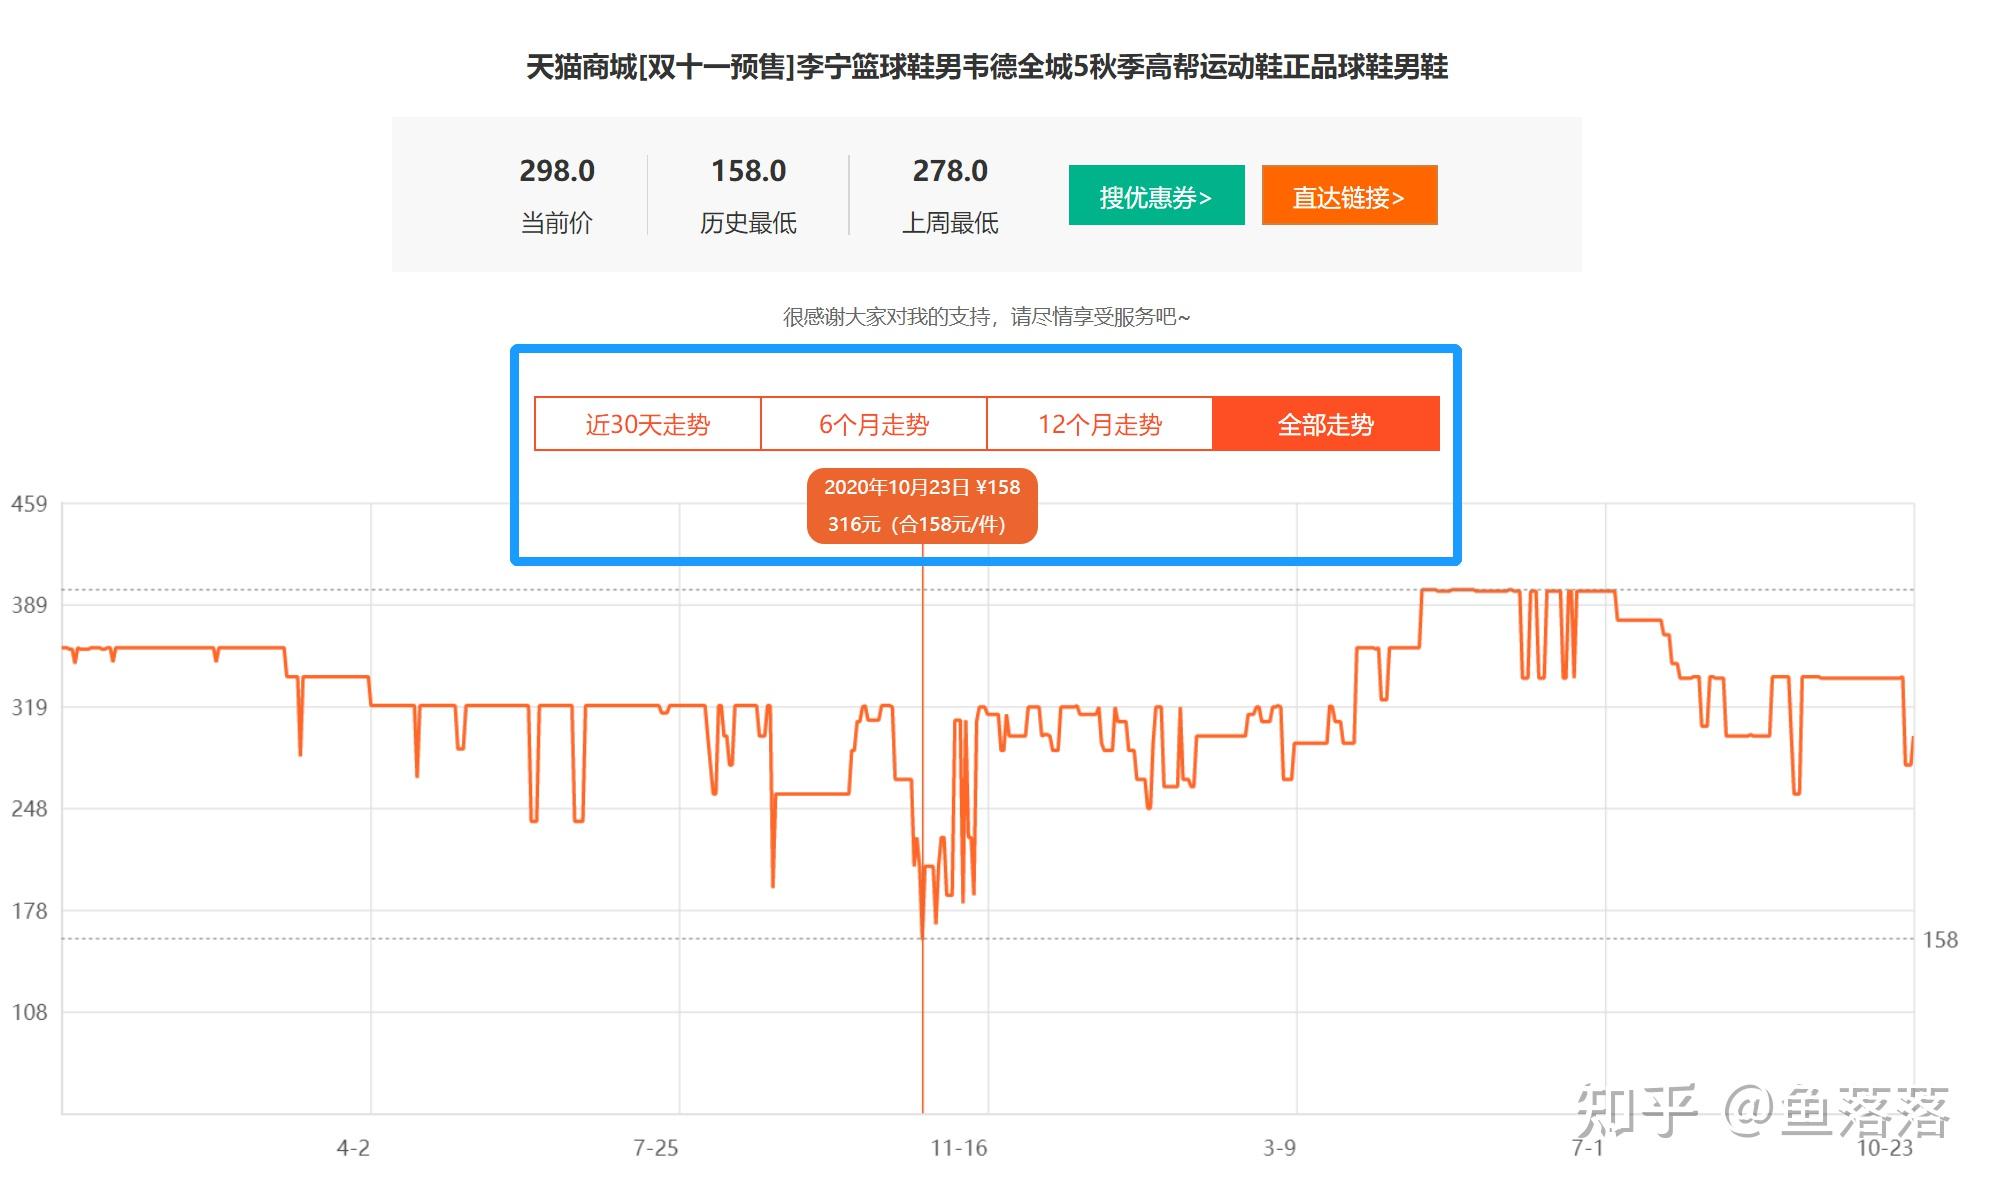Switch to 近30天走势 tab

click(648, 424)
